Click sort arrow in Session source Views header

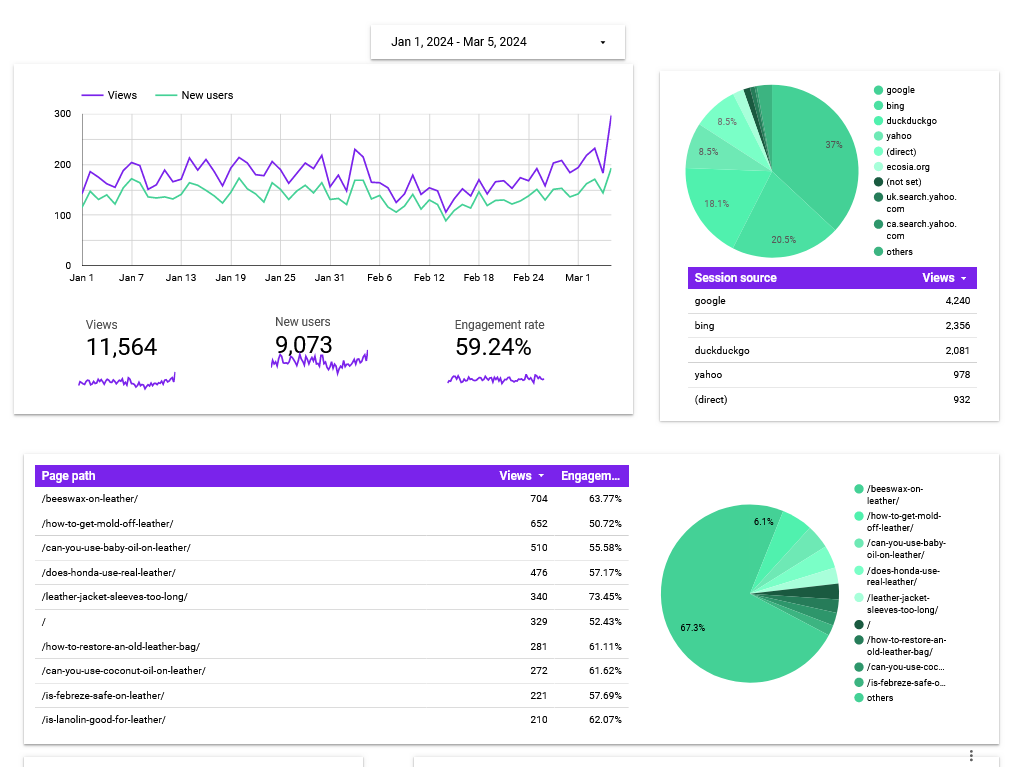(x=964, y=278)
